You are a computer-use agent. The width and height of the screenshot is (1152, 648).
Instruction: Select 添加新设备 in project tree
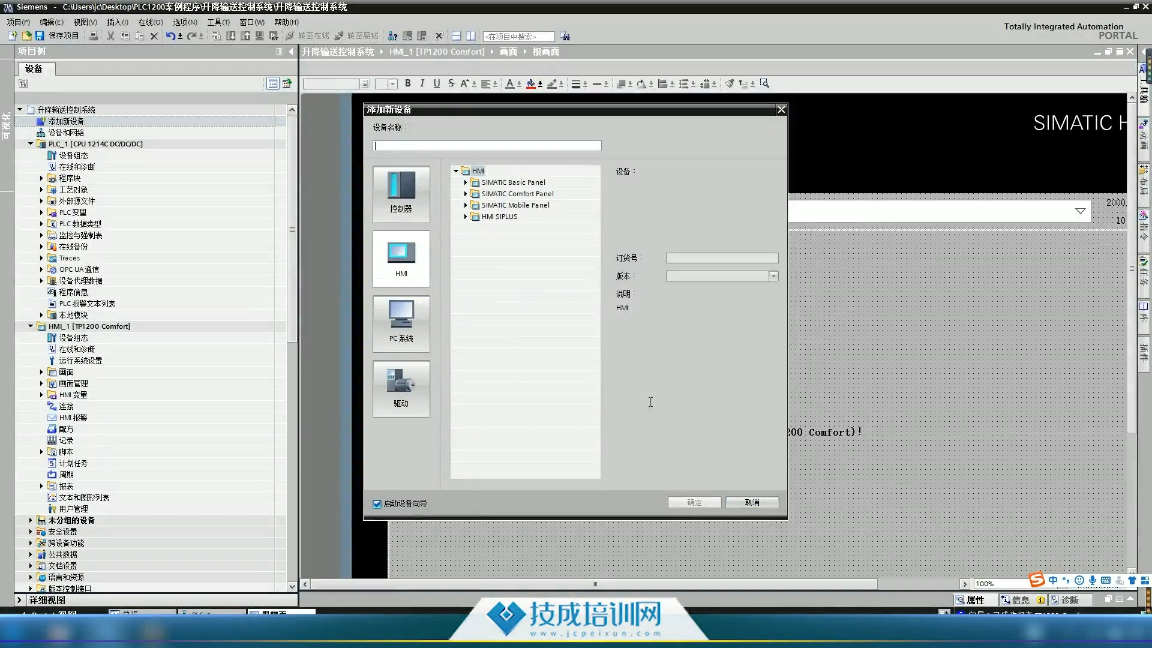pos(66,121)
